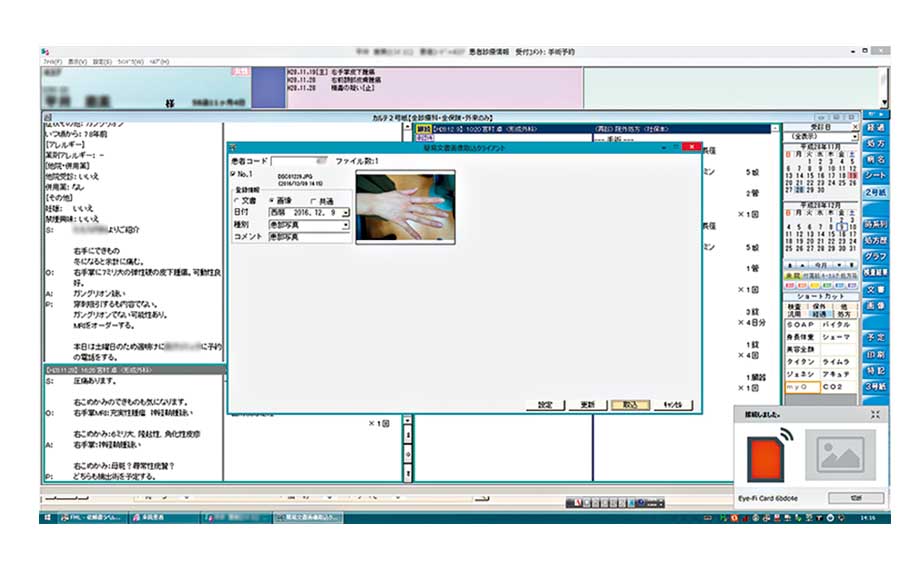
Task: Enable the 共通 checkbox
Action: click(313, 200)
